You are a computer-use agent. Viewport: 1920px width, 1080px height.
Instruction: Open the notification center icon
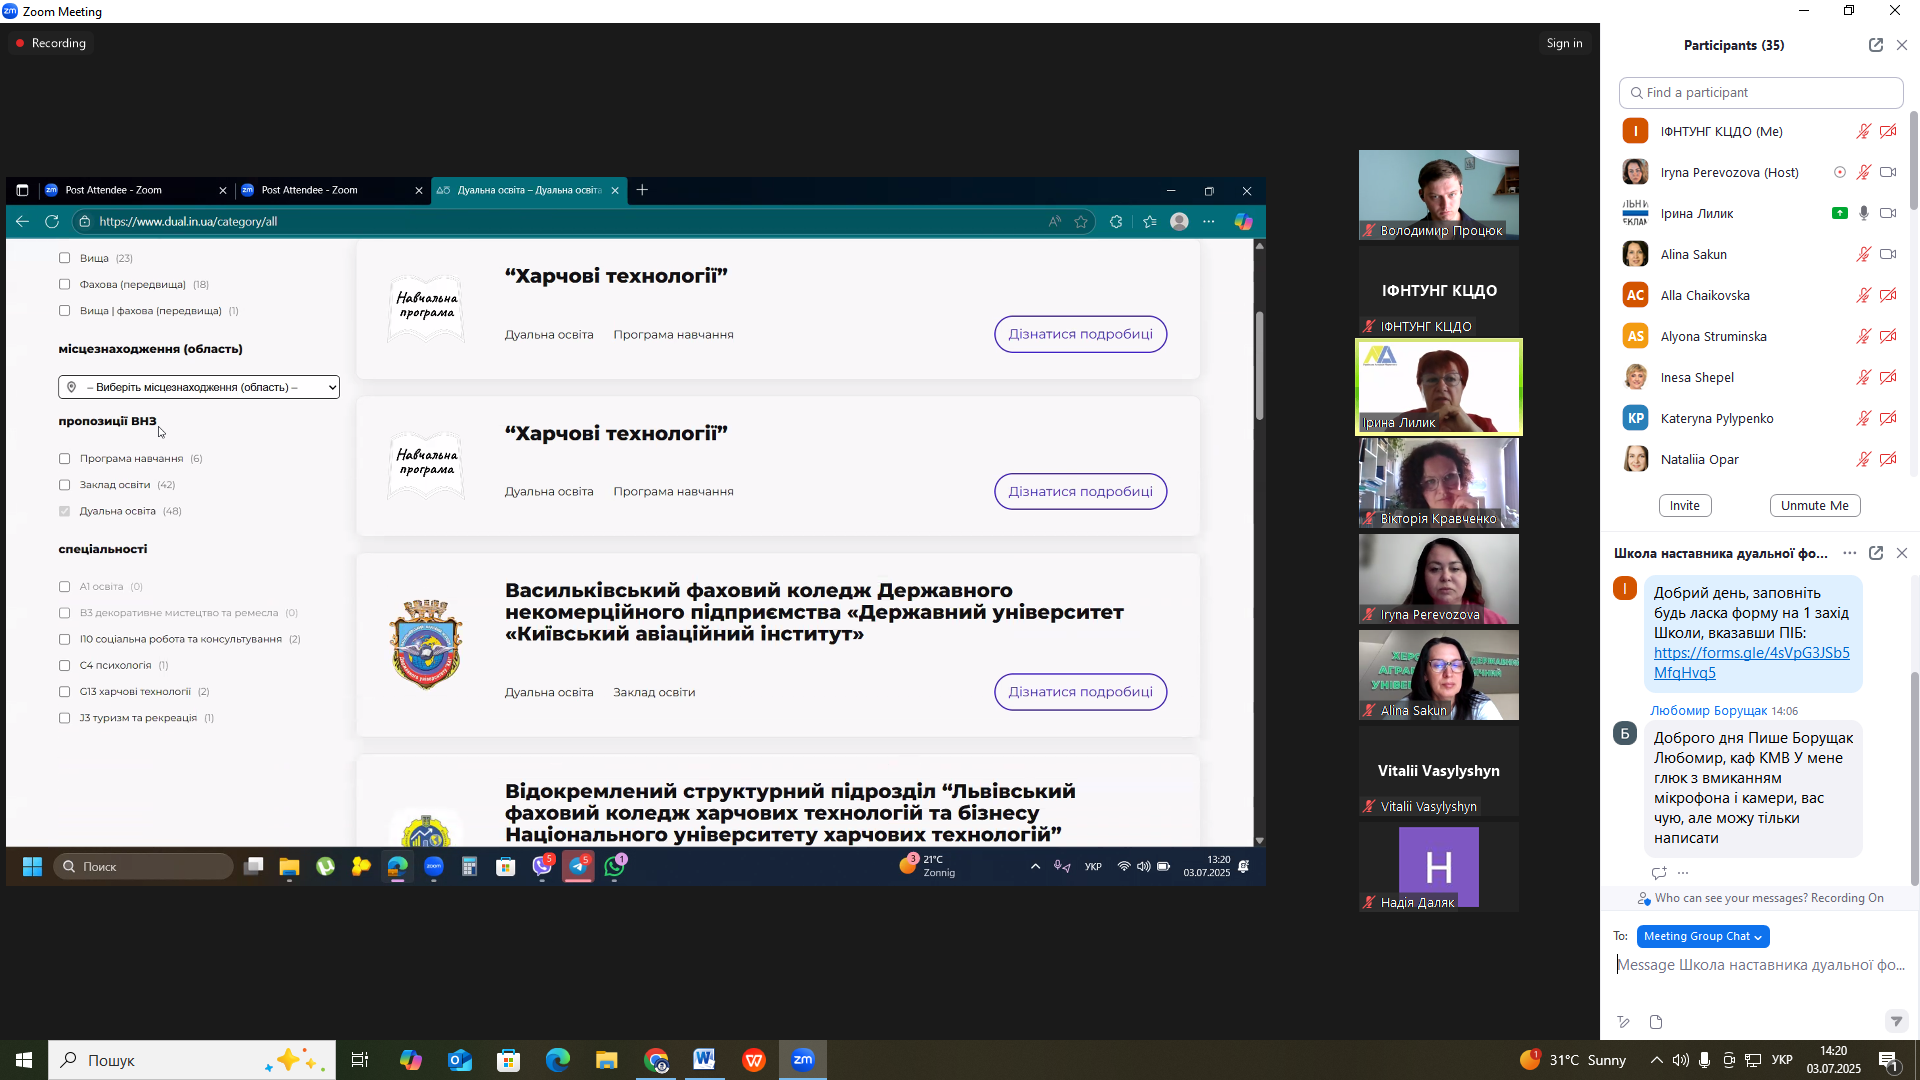point(1889,1060)
